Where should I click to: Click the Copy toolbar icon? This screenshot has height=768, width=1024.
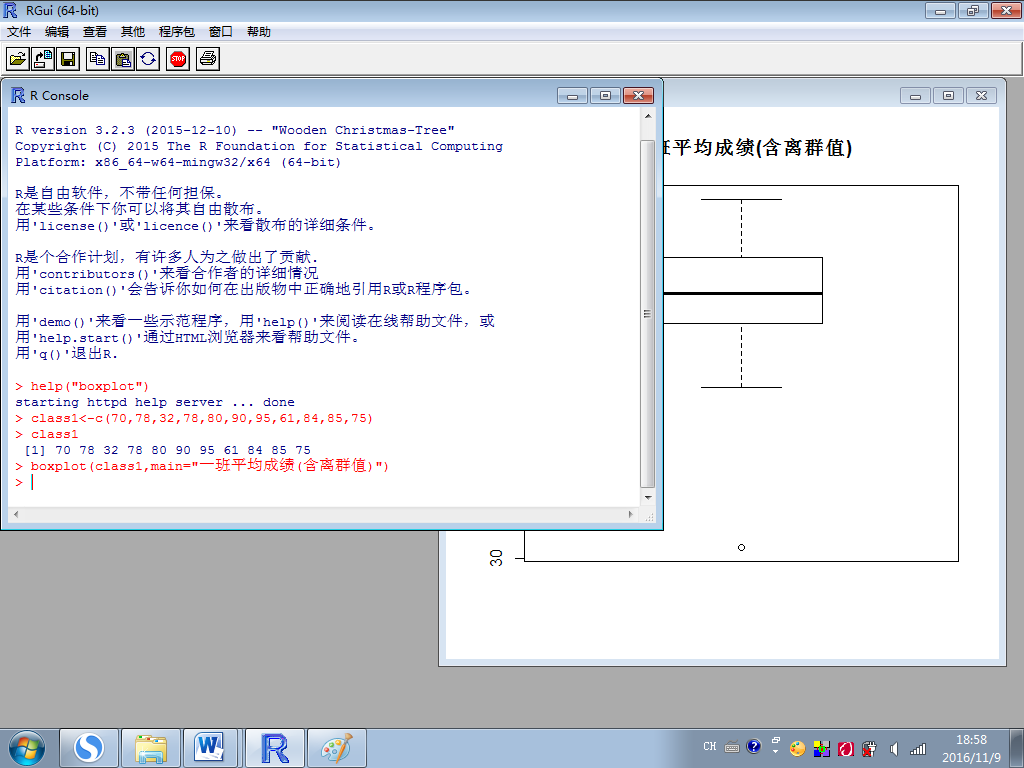coord(98,59)
